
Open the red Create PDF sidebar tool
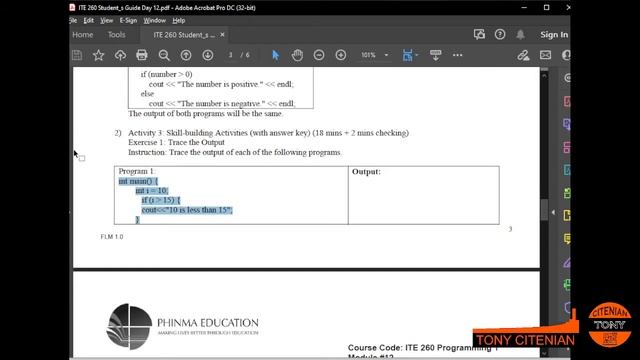pos(567,101)
